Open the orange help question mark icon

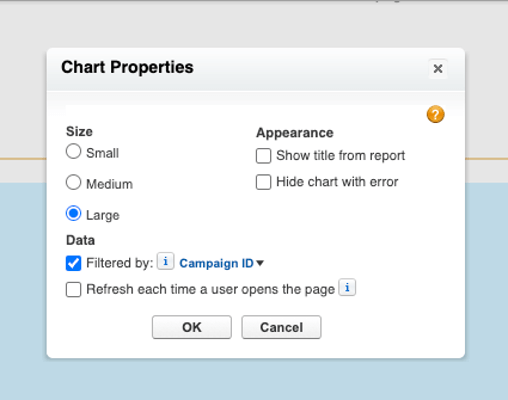[x=435, y=114]
